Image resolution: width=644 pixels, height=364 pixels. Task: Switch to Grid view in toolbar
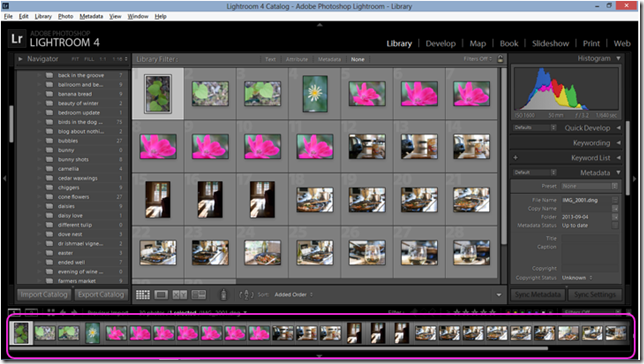(143, 295)
